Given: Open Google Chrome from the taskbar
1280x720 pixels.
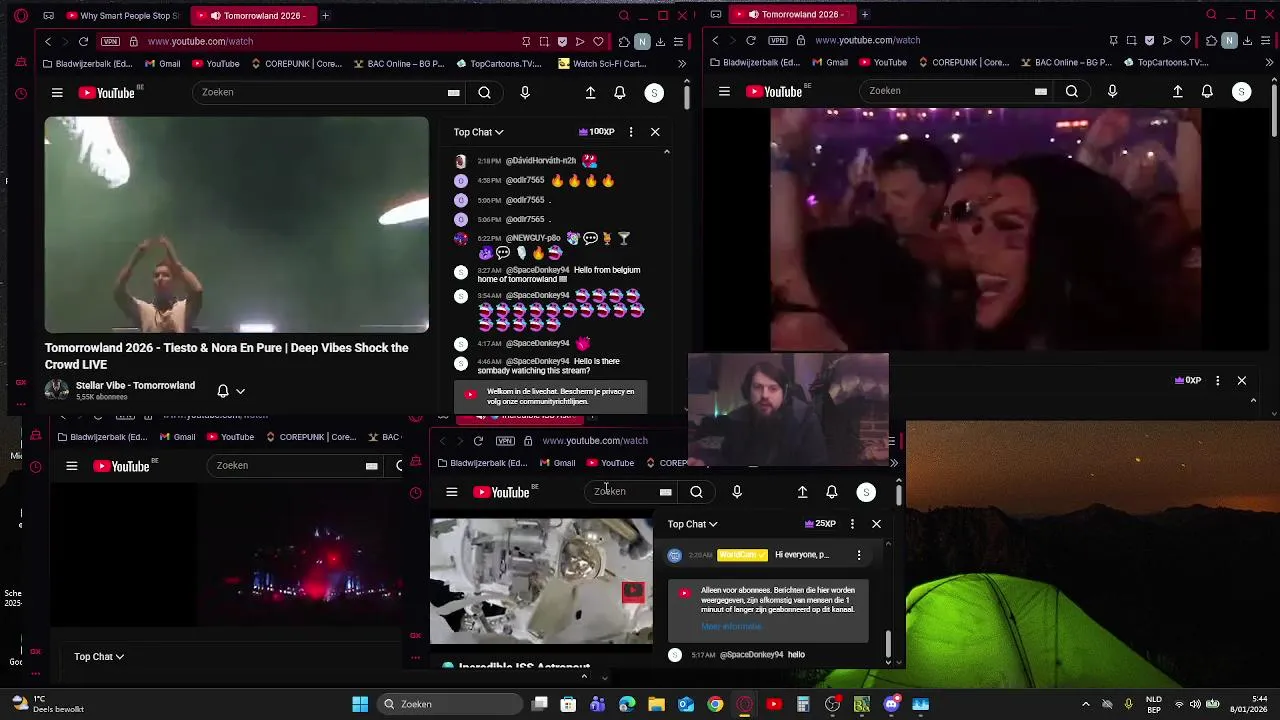Looking at the screenshot, I should [x=715, y=704].
